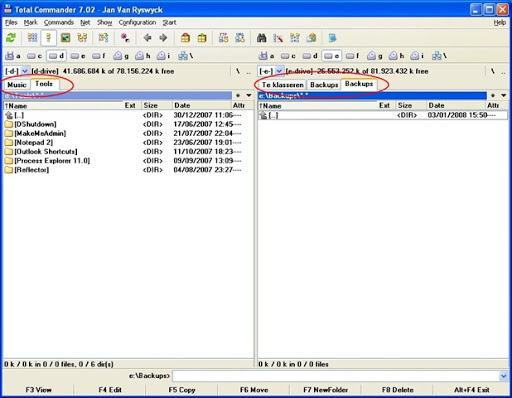Select drive c in right drive bar
The height and width of the screenshot is (398, 512).
(x=288, y=56)
